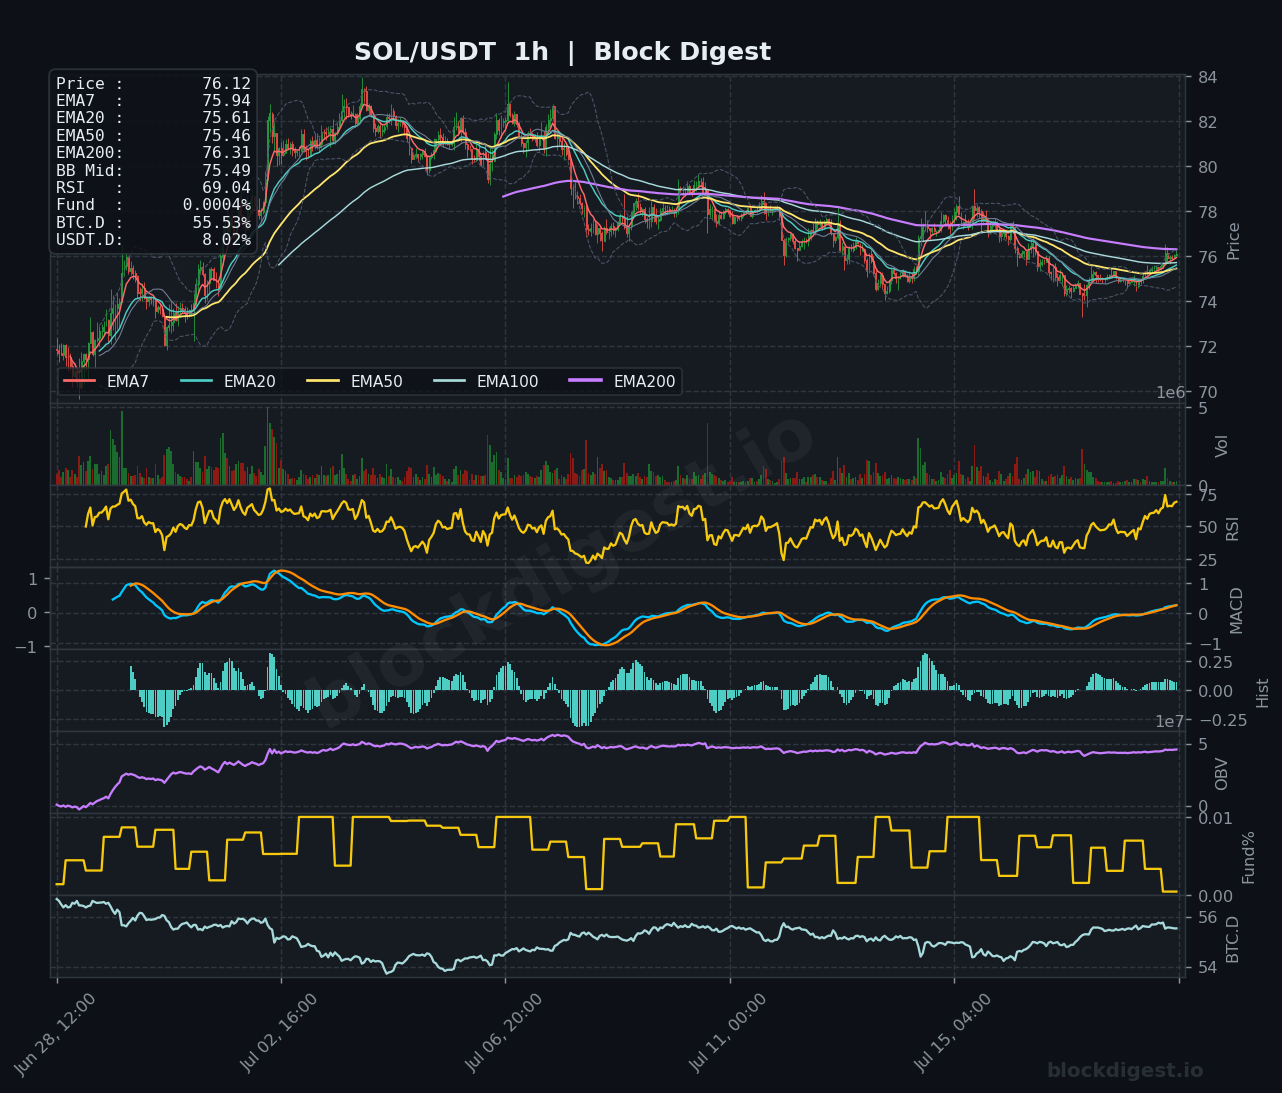Screen dimensions: 1282x1093
Task: Select the EMA200 76.31 row in stats box
Action: (153, 153)
